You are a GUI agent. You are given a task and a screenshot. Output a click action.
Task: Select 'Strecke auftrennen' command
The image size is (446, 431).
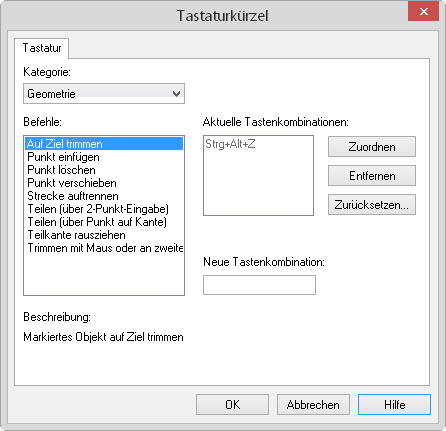click(104, 196)
